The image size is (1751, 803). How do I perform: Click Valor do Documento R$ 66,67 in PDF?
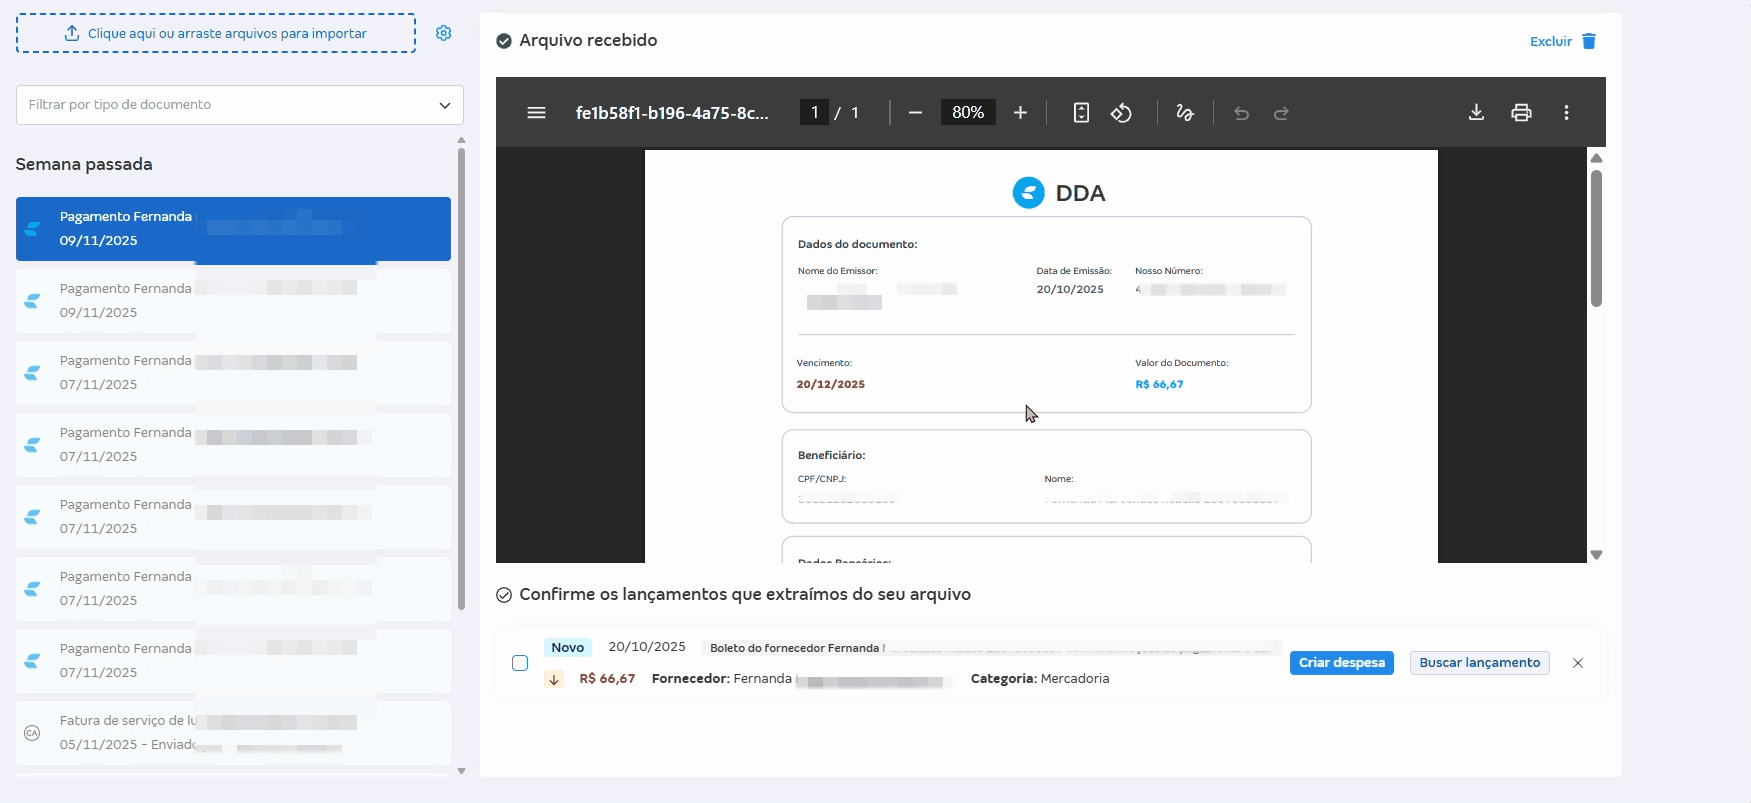click(1159, 384)
